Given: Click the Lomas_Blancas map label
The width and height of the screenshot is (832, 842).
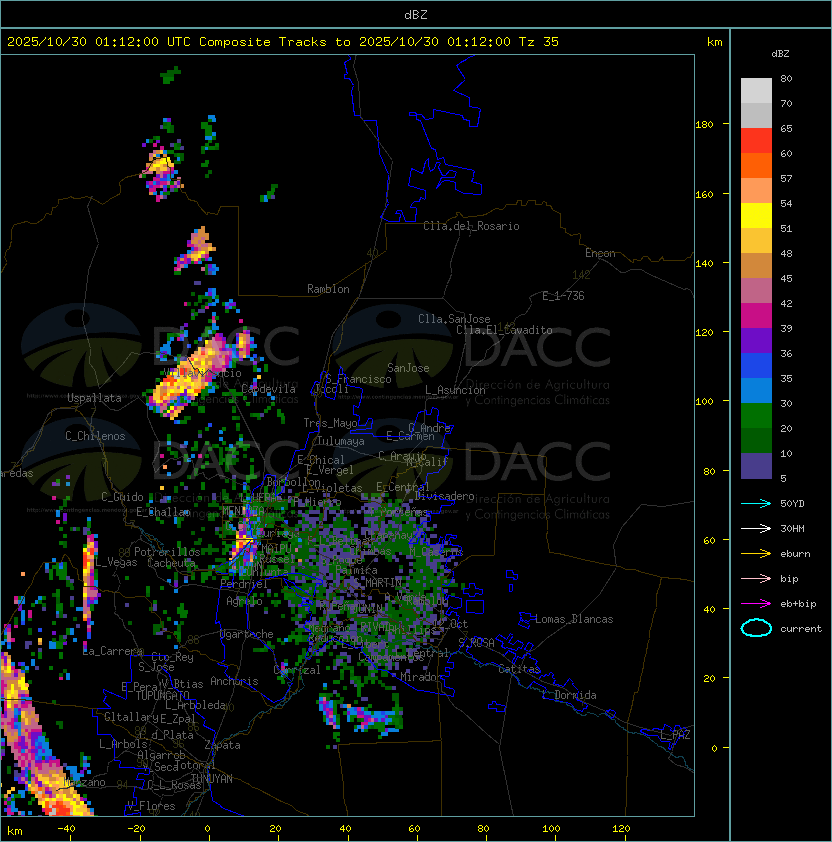Looking at the screenshot, I should pos(574,619).
